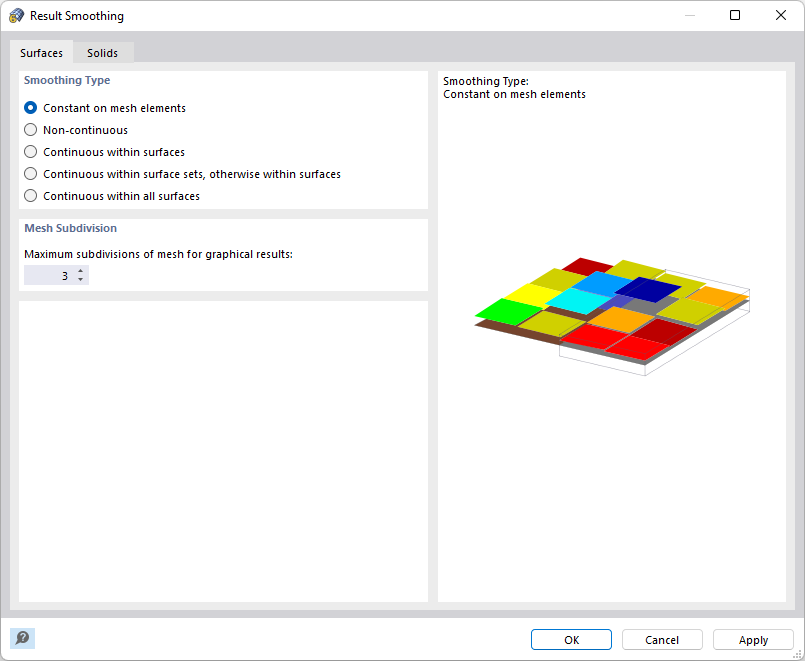Image resolution: width=805 pixels, height=661 pixels.
Task: Choose Continuous within all surfaces
Action: click(112, 196)
